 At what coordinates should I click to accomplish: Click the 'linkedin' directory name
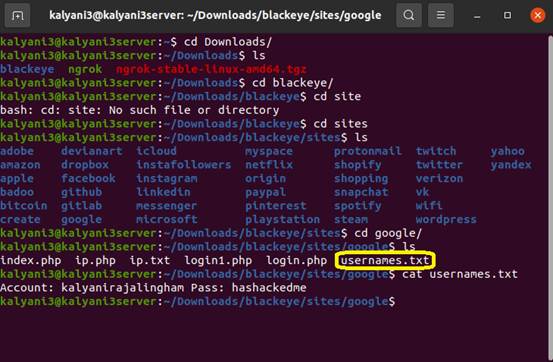tap(163, 192)
